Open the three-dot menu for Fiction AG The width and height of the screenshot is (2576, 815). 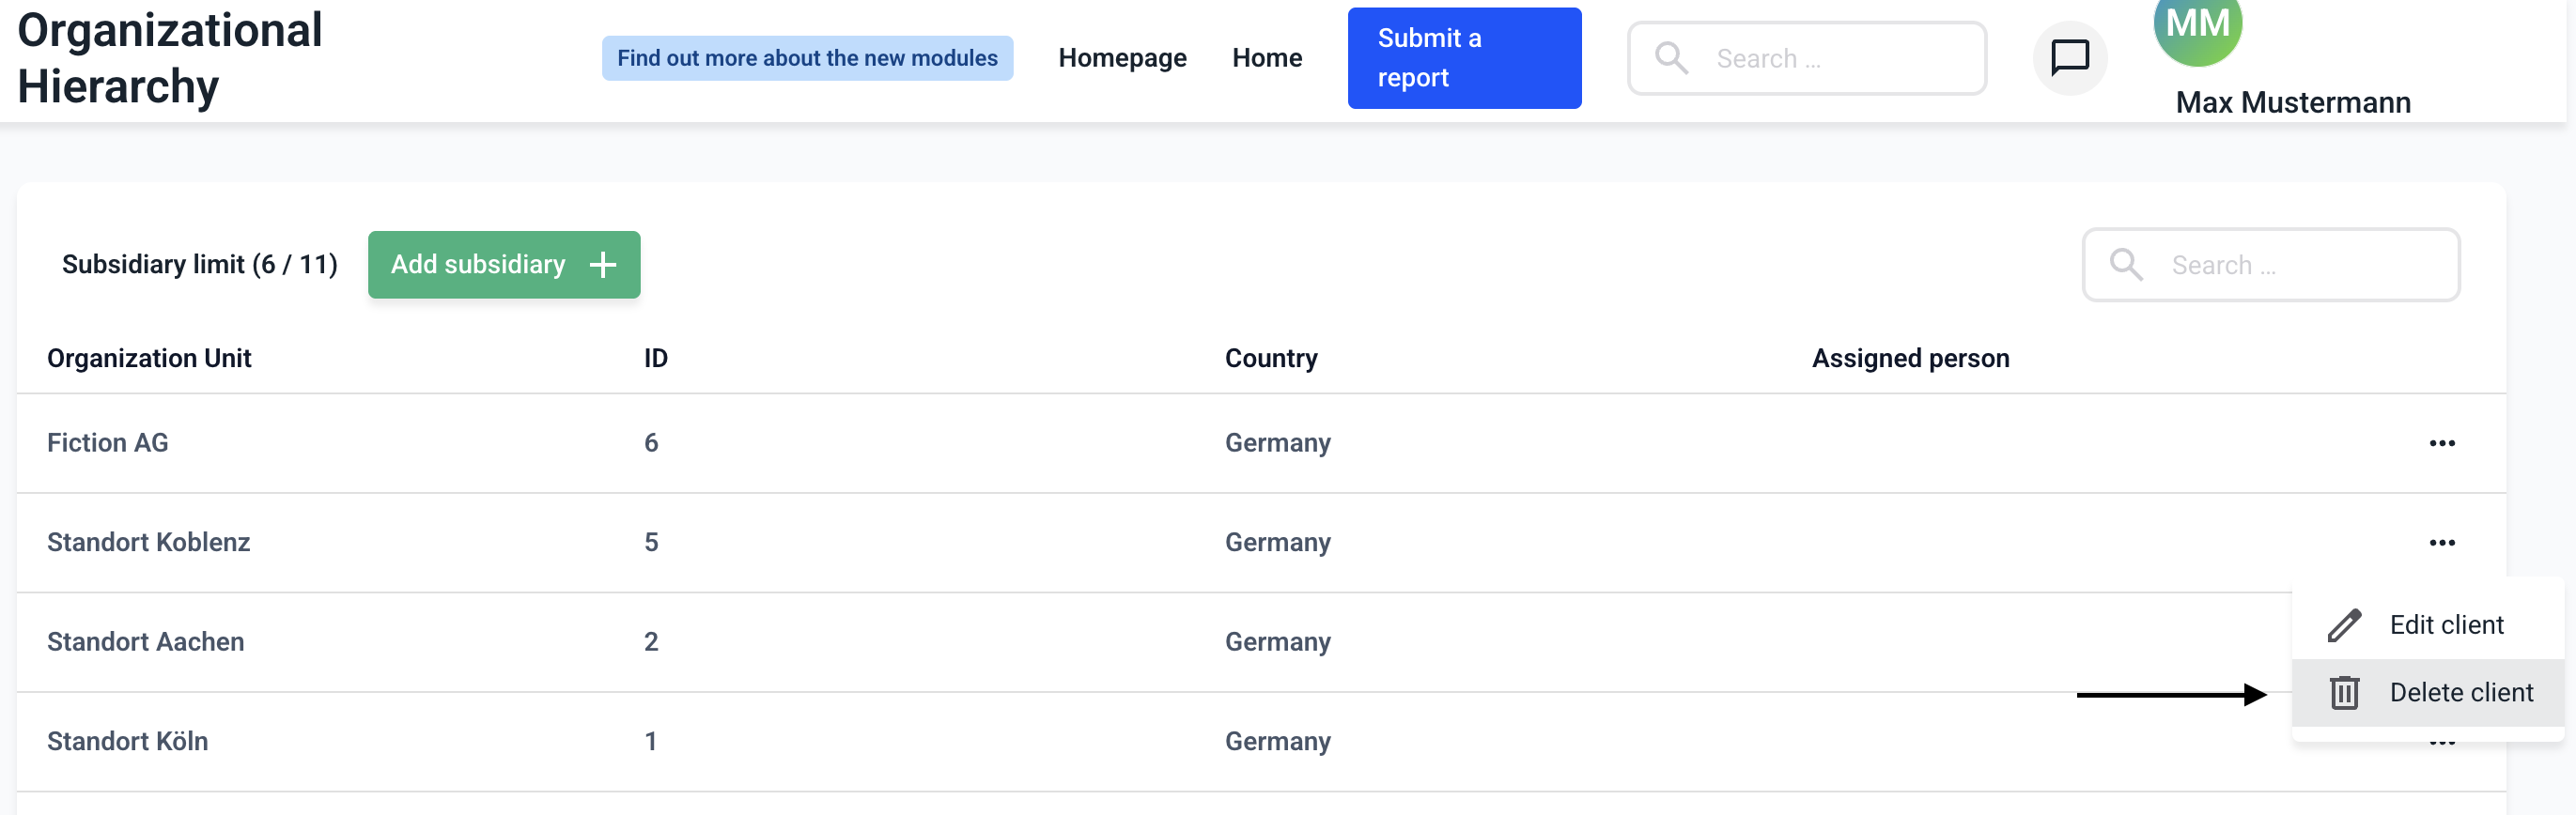coord(2441,443)
